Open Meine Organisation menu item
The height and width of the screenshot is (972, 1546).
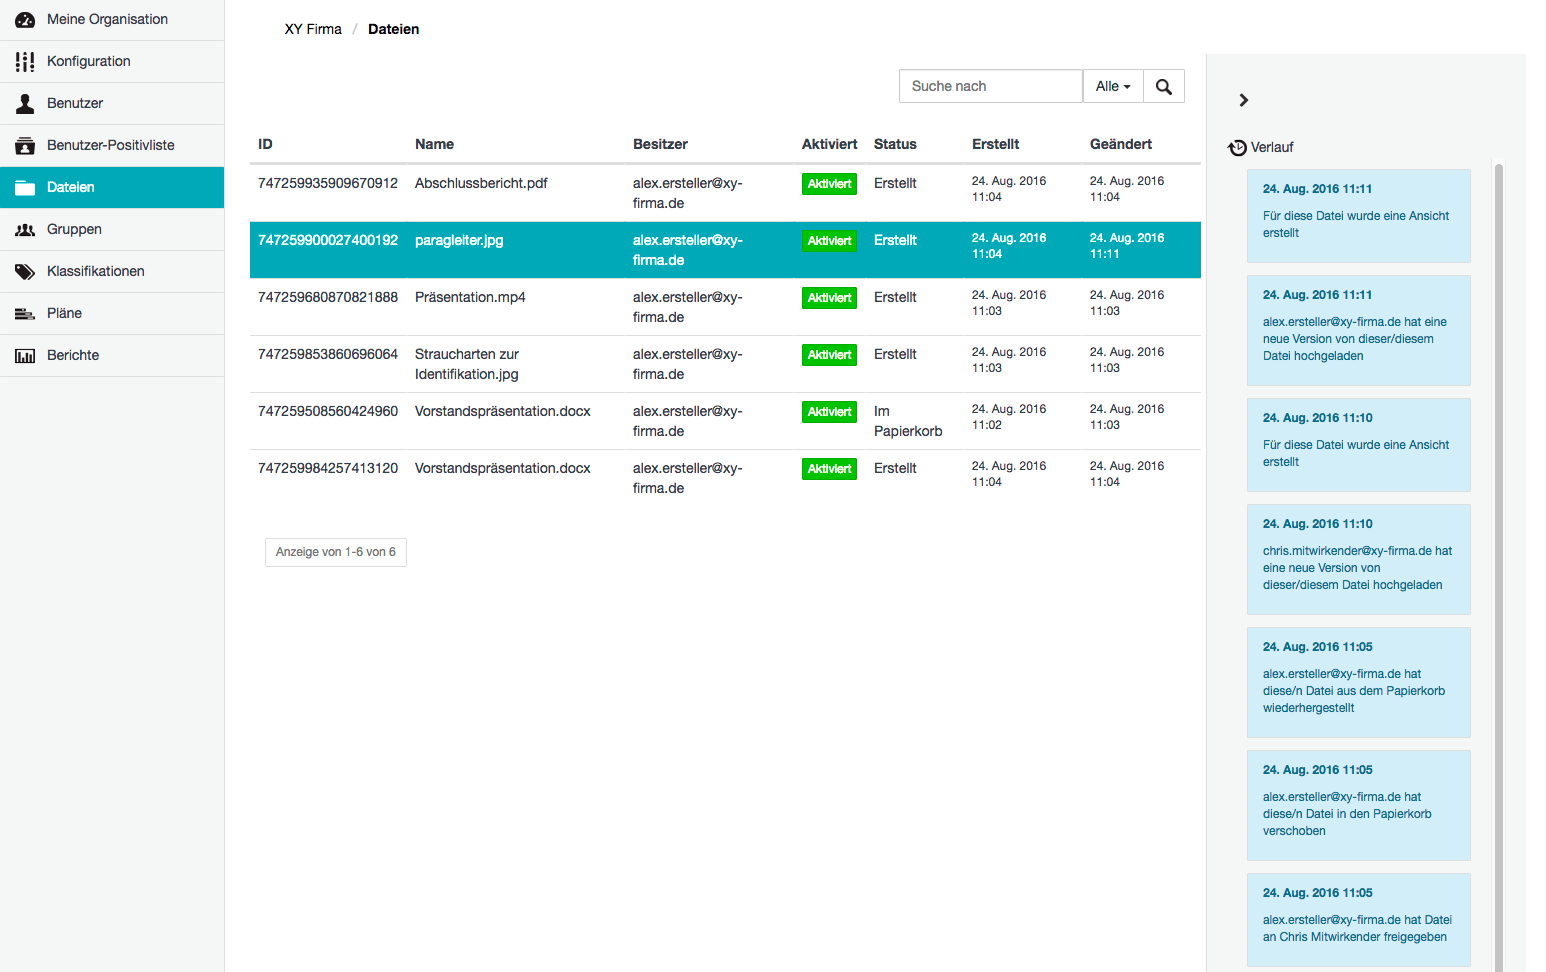[x=112, y=20]
